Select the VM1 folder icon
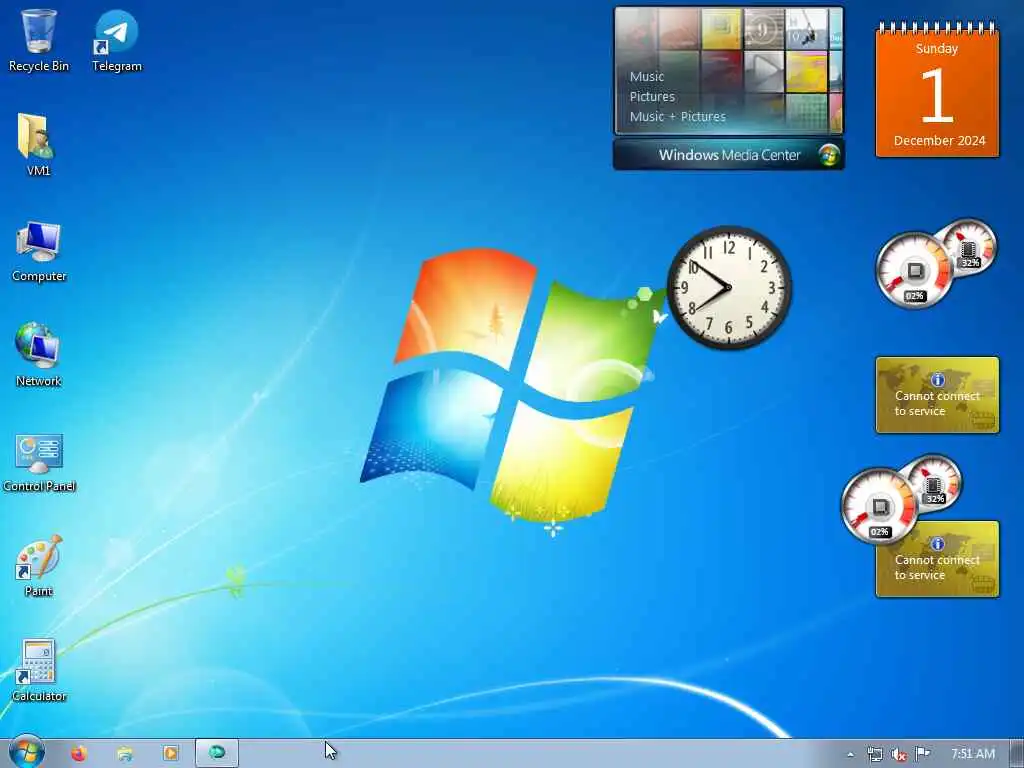Screen dimensions: 1024x768 pos(38,144)
